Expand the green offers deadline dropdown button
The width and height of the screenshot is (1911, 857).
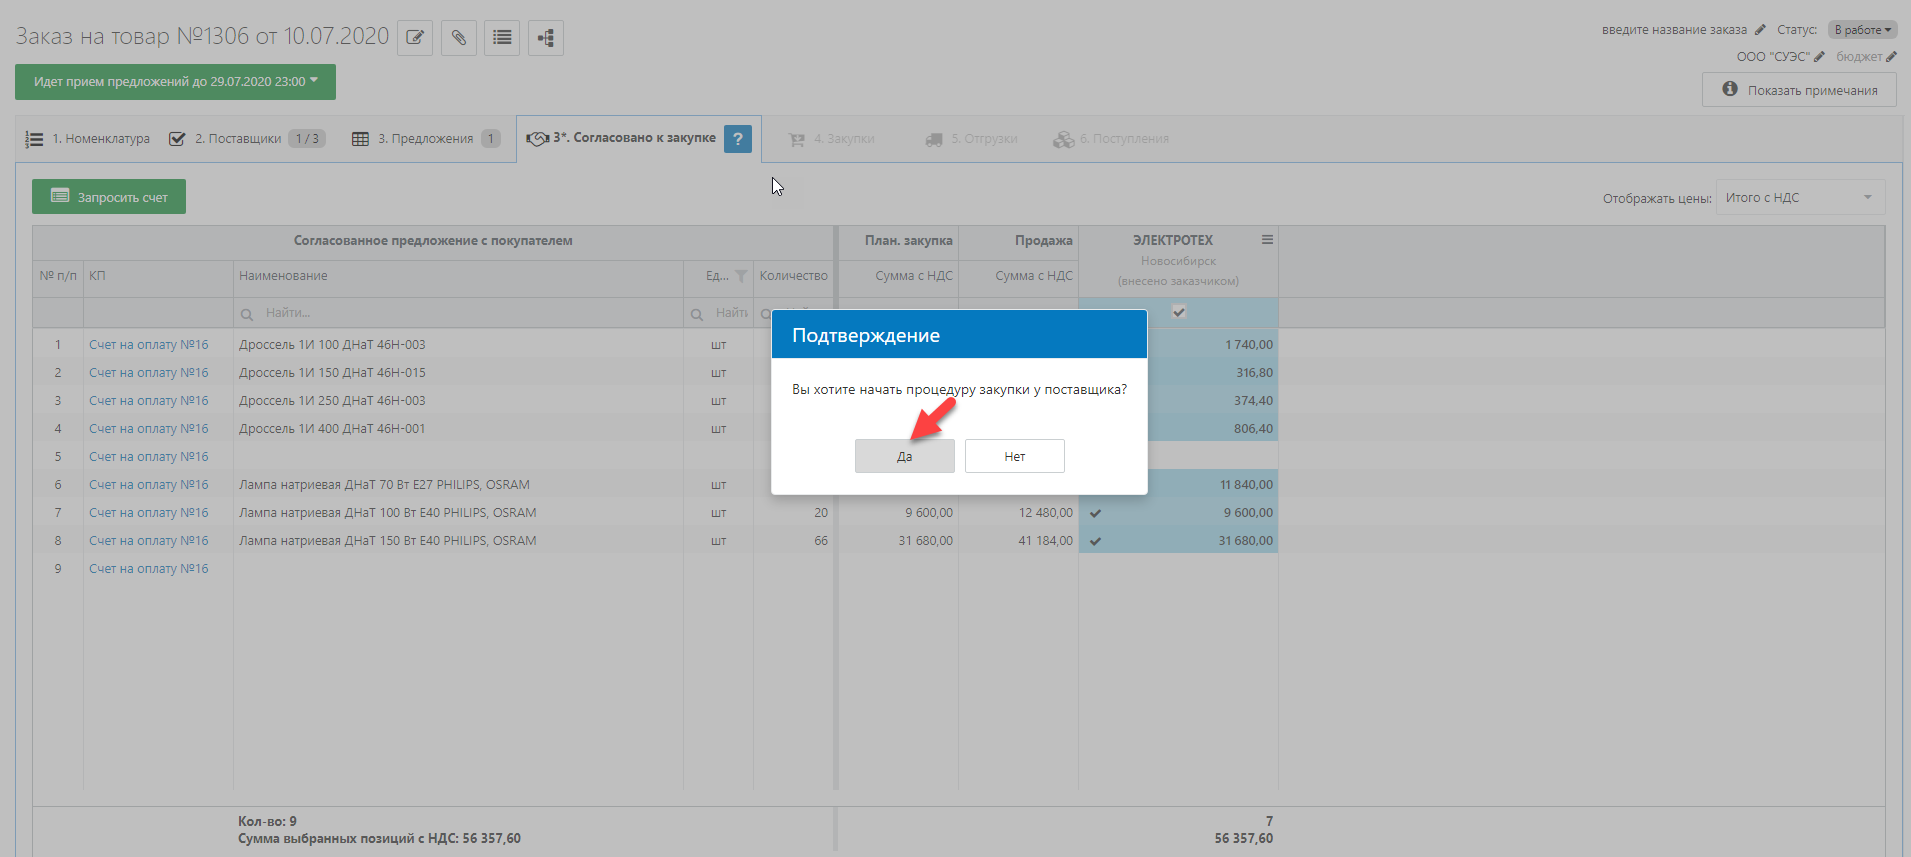175,82
